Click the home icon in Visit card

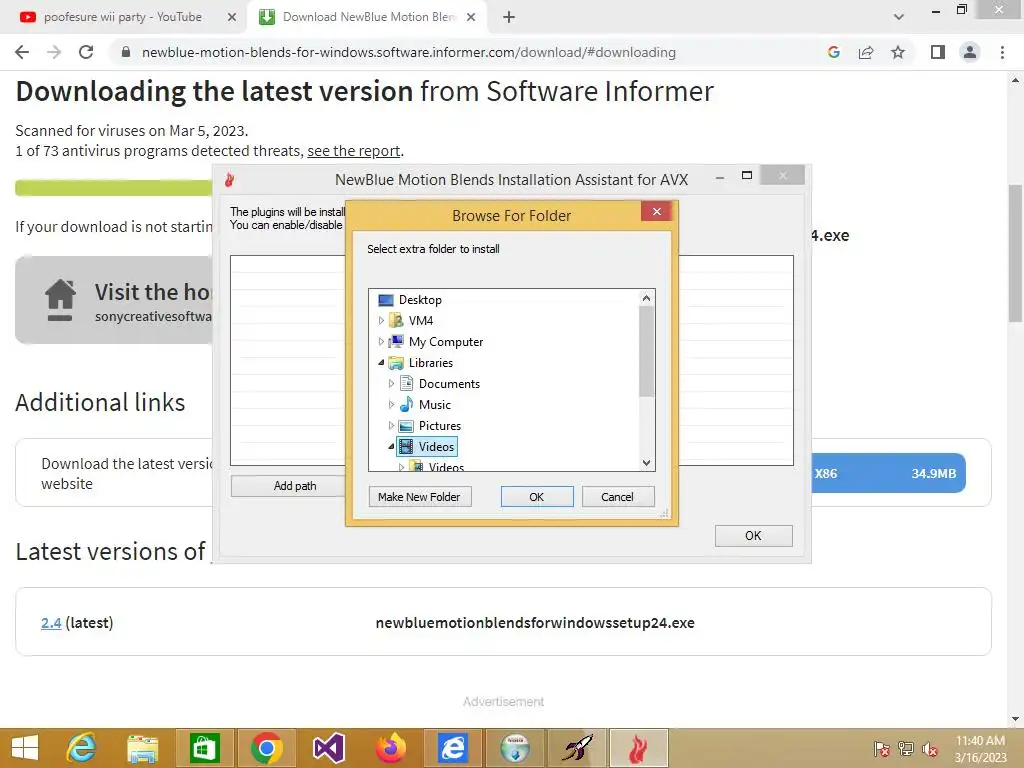[60, 300]
